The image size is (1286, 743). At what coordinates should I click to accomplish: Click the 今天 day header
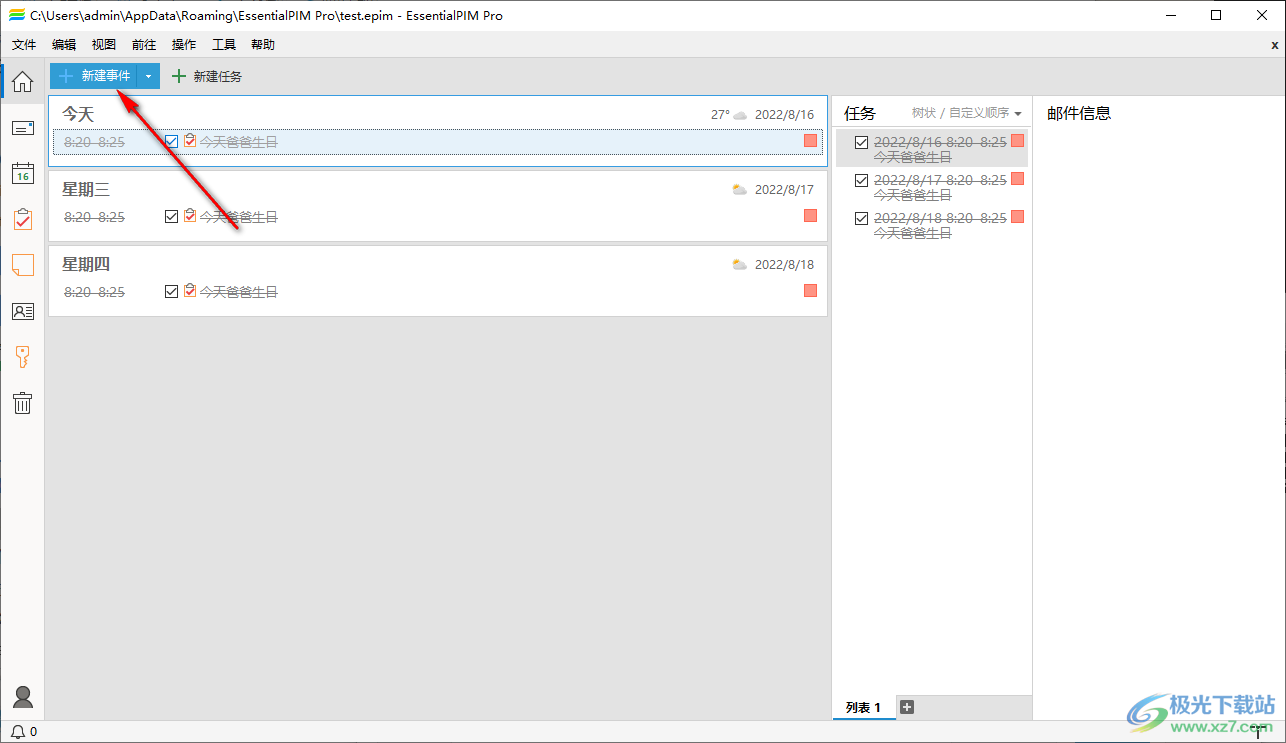tap(78, 114)
